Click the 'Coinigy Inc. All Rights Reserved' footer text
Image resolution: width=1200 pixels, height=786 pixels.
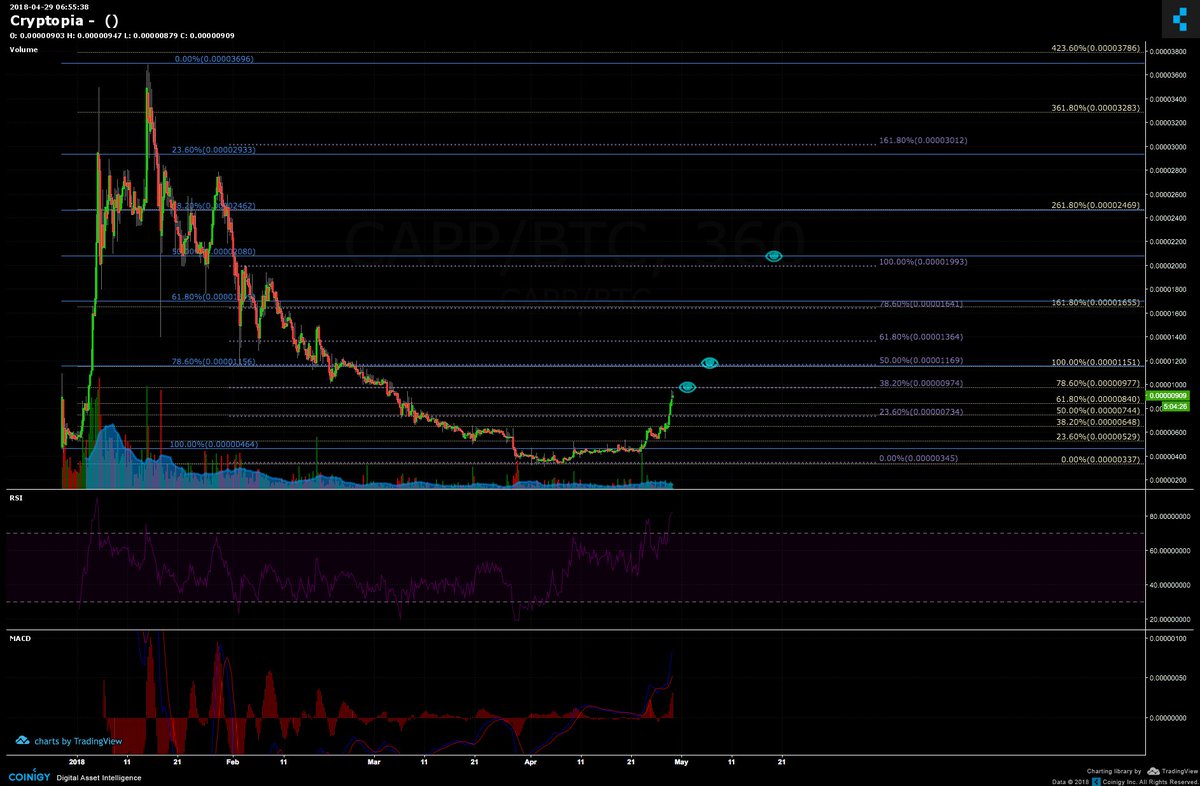1152,781
